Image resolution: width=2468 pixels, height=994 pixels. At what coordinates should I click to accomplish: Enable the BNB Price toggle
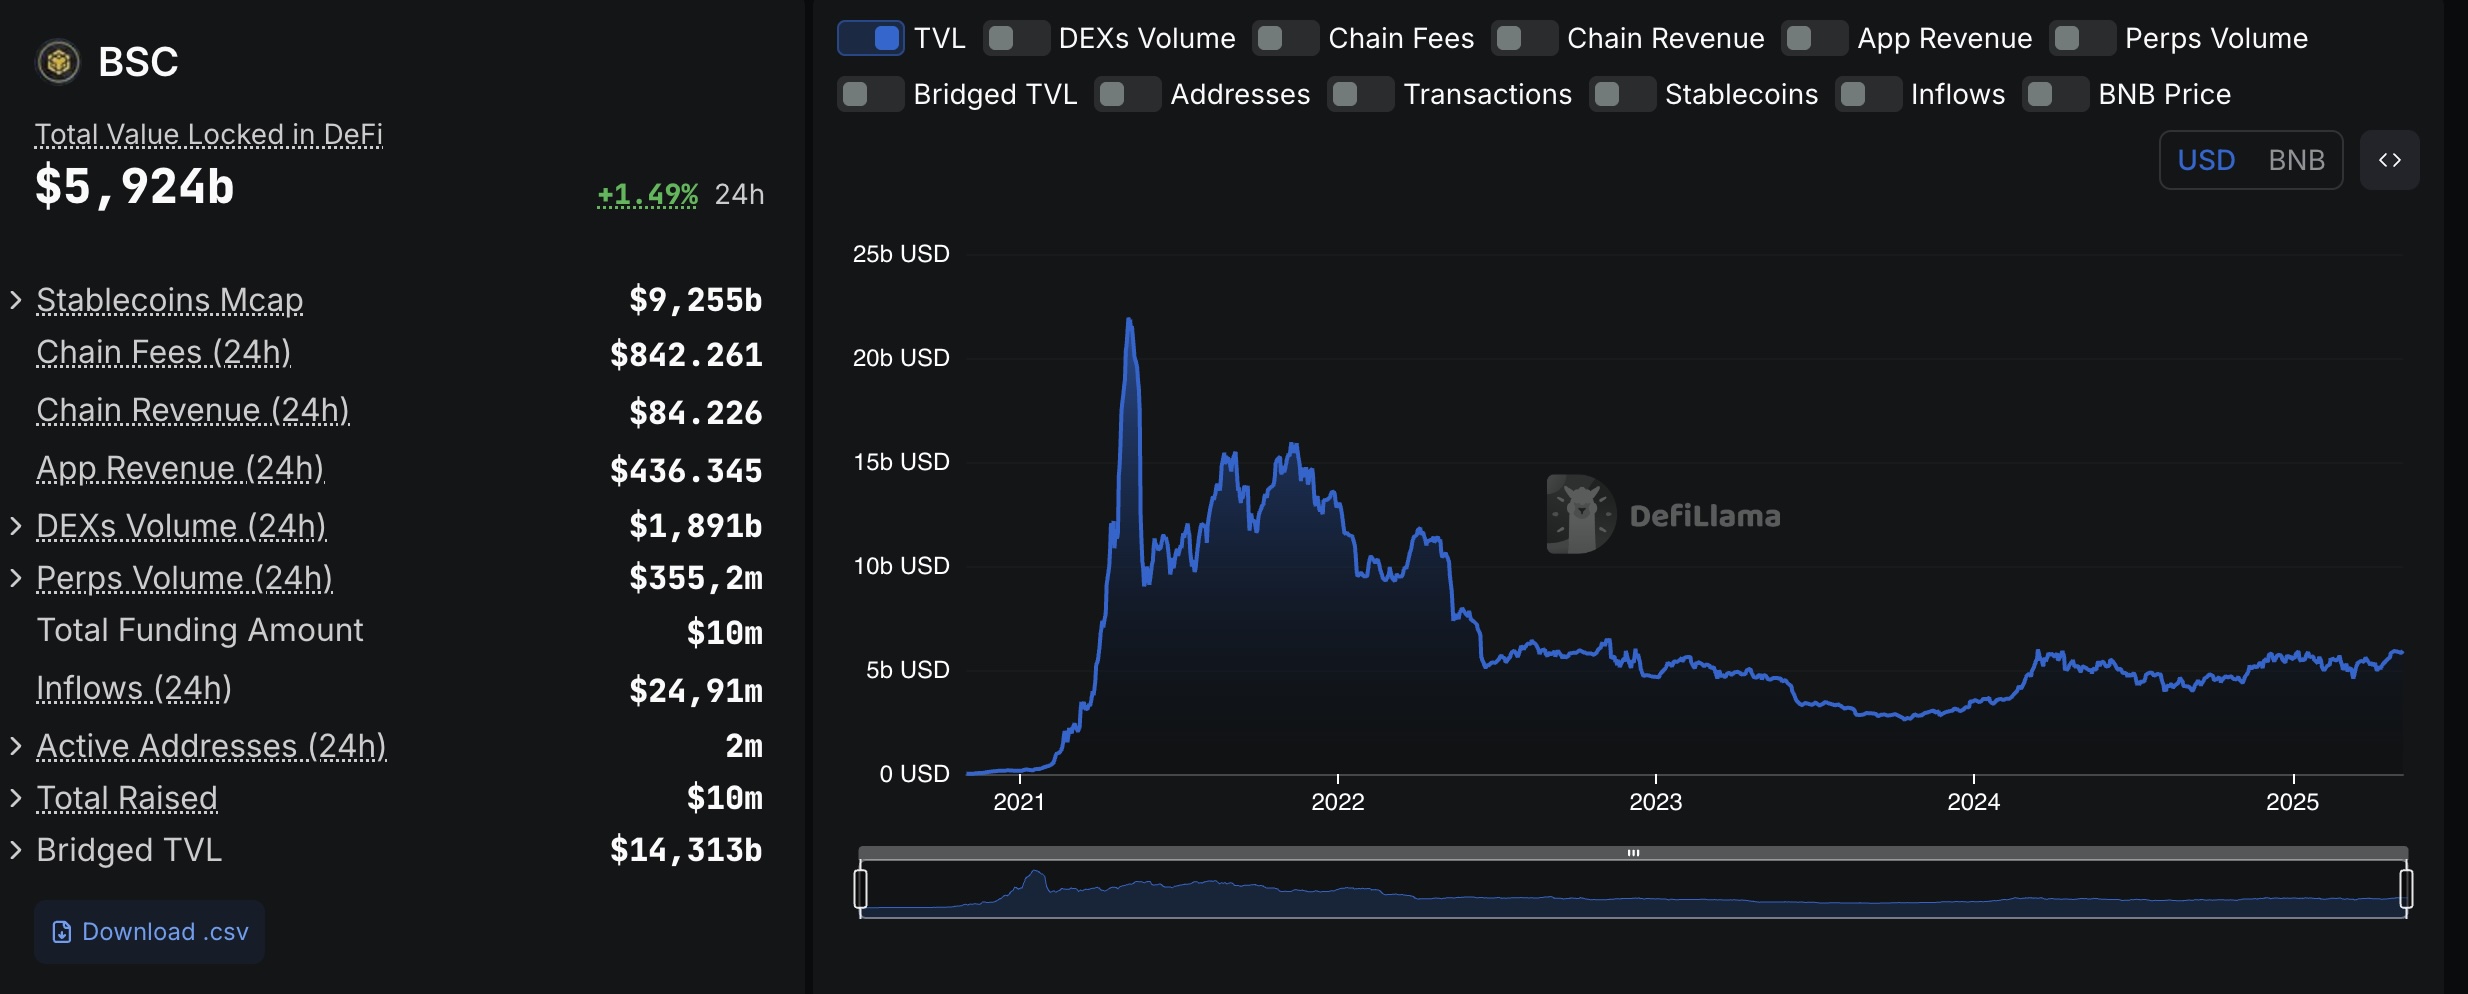[x=2055, y=94]
